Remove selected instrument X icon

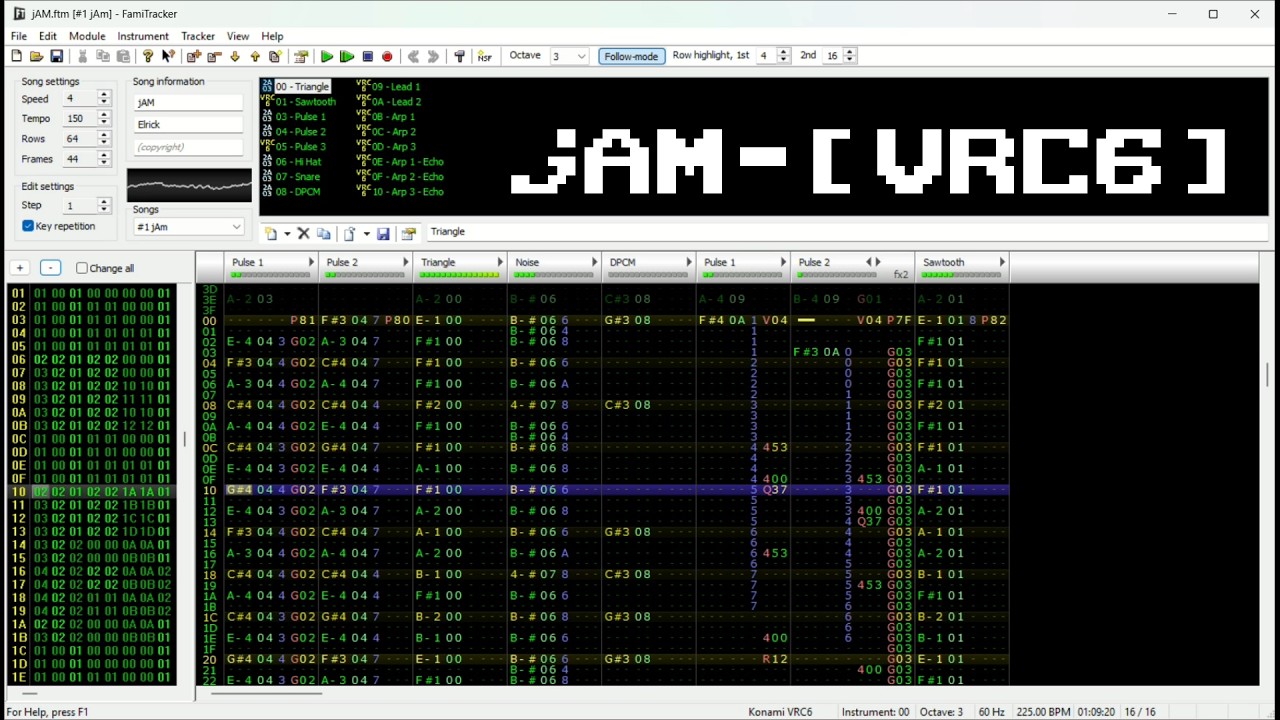[304, 233]
